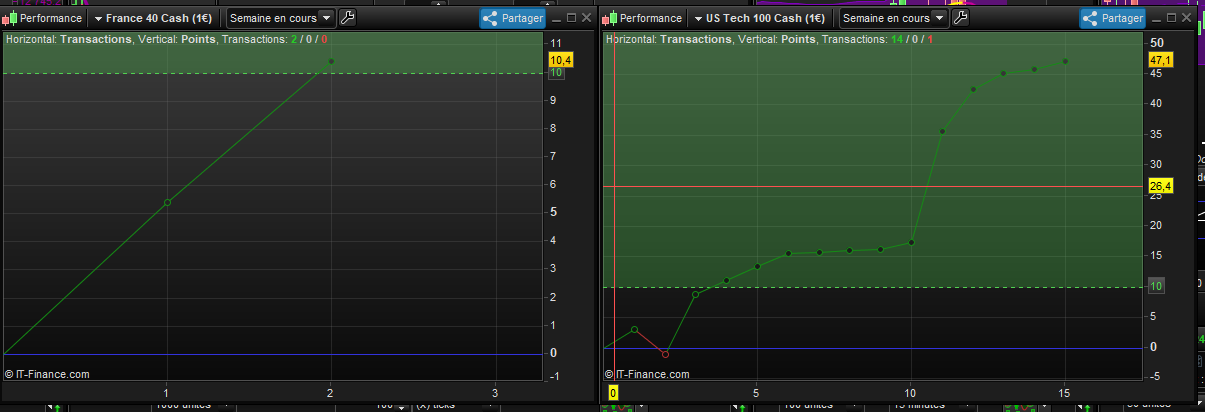The height and width of the screenshot is (412, 1205).
Task: Open instrument dropdown France 40 Cash (1€)
Action: pos(153,18)
